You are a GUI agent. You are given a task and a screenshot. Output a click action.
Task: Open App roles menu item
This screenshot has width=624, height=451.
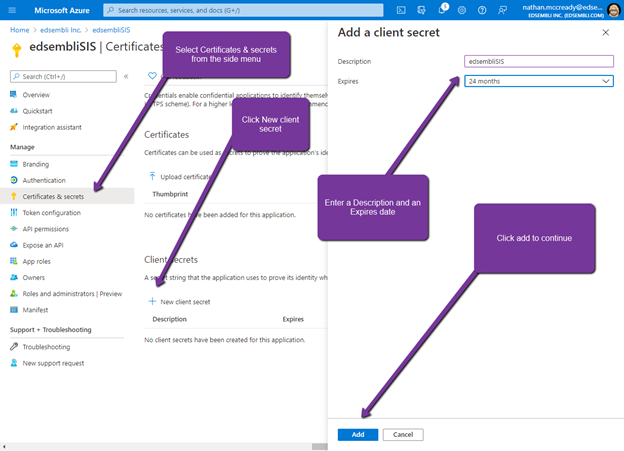[x=36, y=262]
